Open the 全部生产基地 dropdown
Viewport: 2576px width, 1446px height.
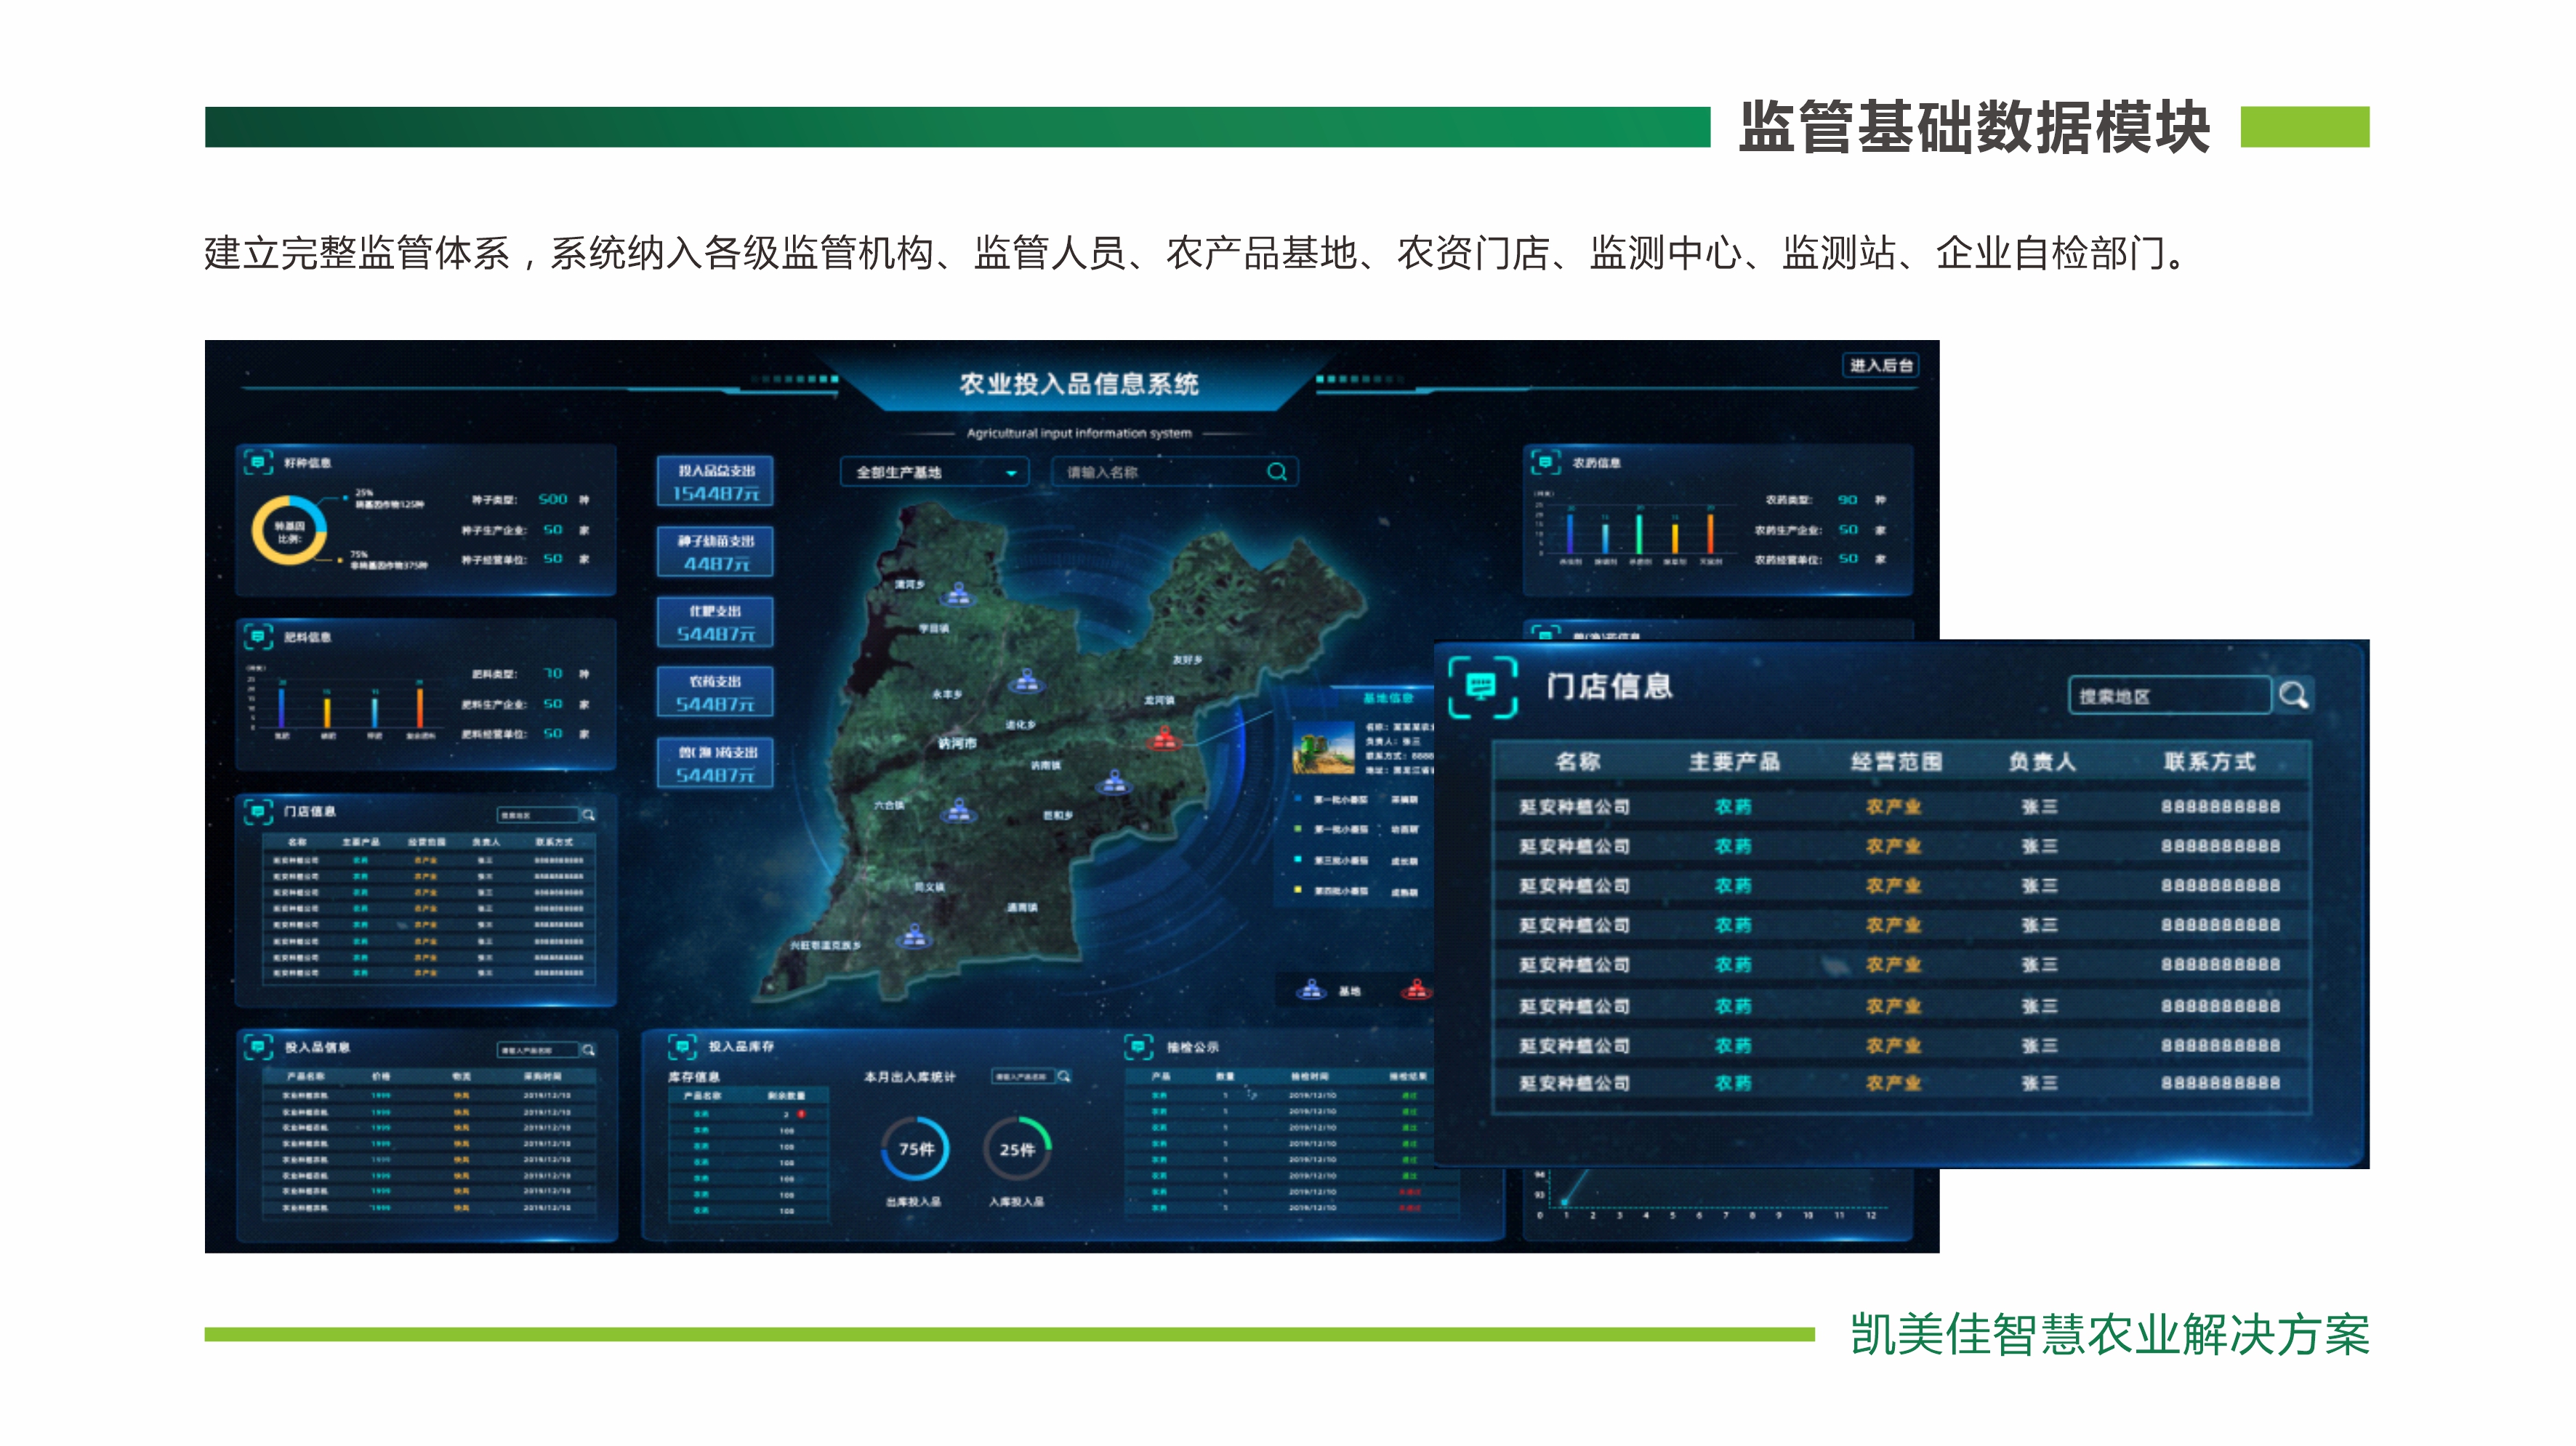coord(935,472)
